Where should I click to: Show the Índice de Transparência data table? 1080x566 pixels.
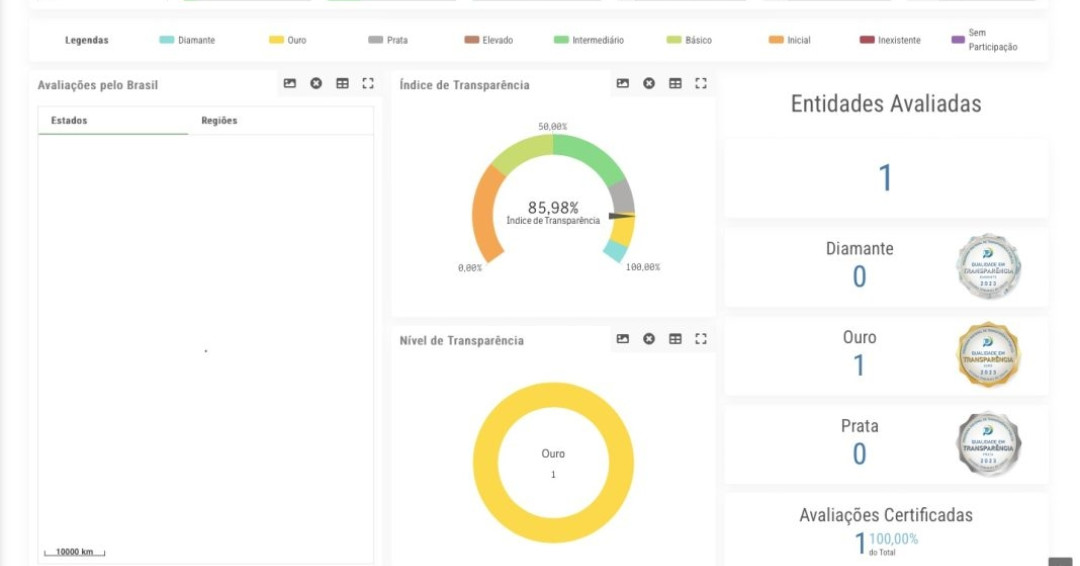click(675, 84)
